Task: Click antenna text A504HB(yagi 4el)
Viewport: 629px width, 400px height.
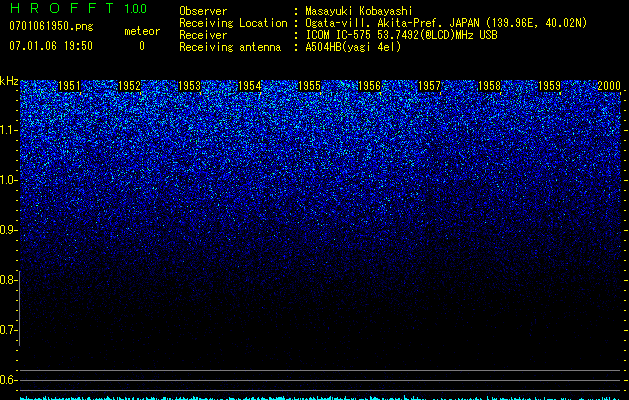Action: tap(353, 47)
